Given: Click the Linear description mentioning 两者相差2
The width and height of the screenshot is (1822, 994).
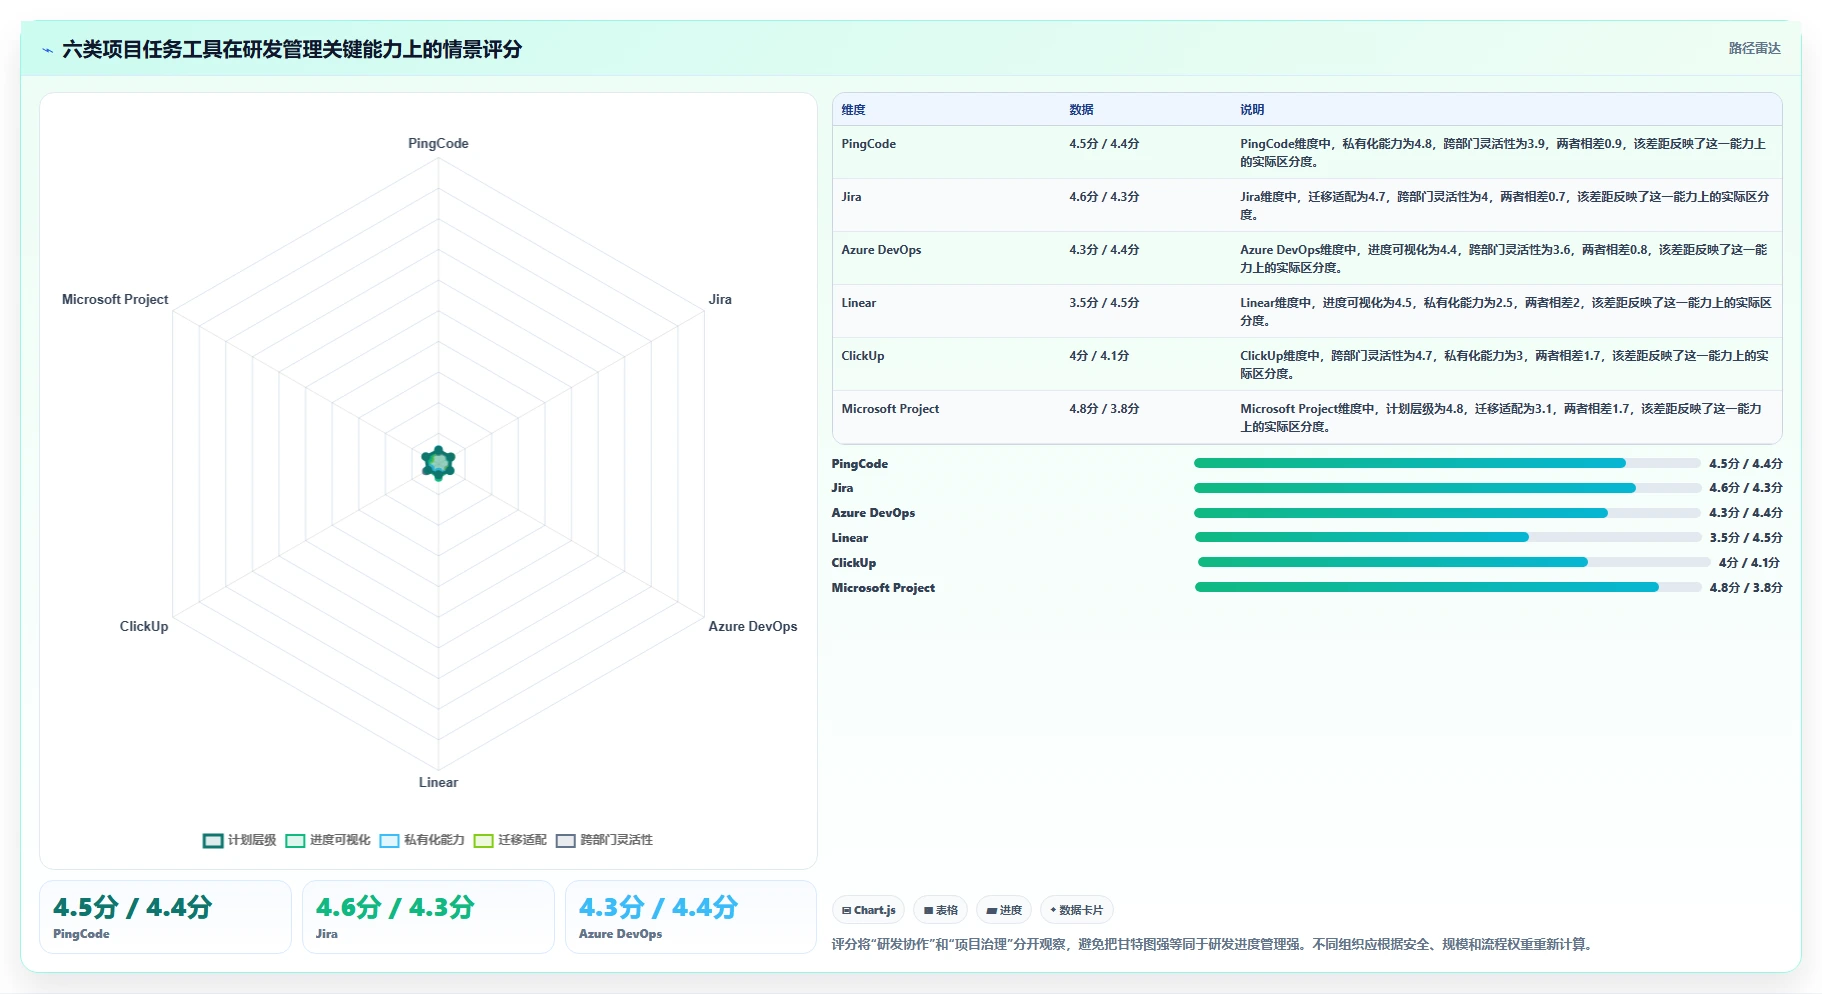Looking at the screenshot, I should click(1506, 312).
